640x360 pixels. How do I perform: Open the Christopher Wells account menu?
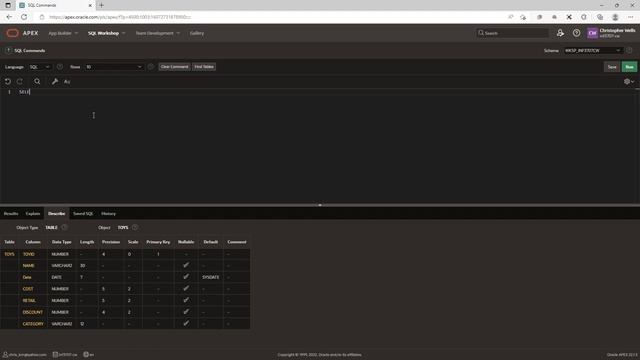[x=611, y=33]
